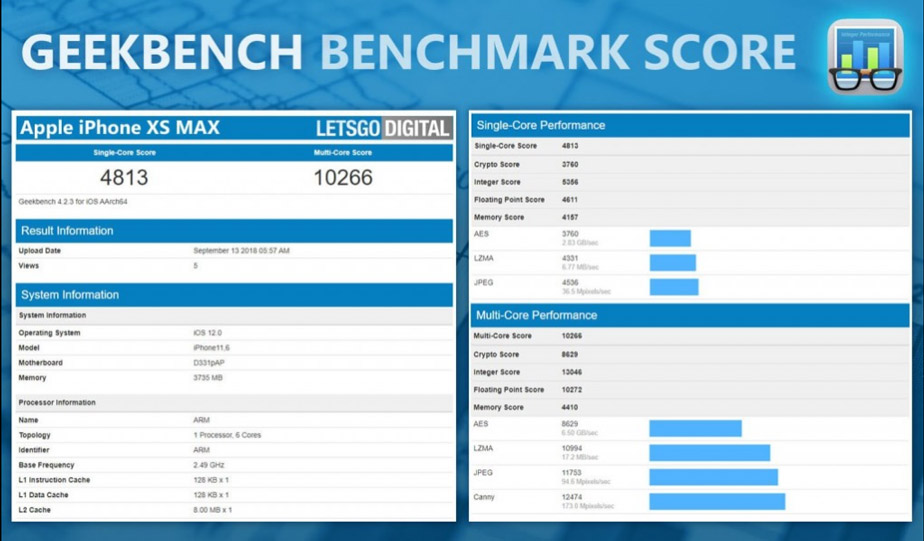Select single-core LZMA score "4331"
This screenshot has height=541, width=924.
coord(570,258)
